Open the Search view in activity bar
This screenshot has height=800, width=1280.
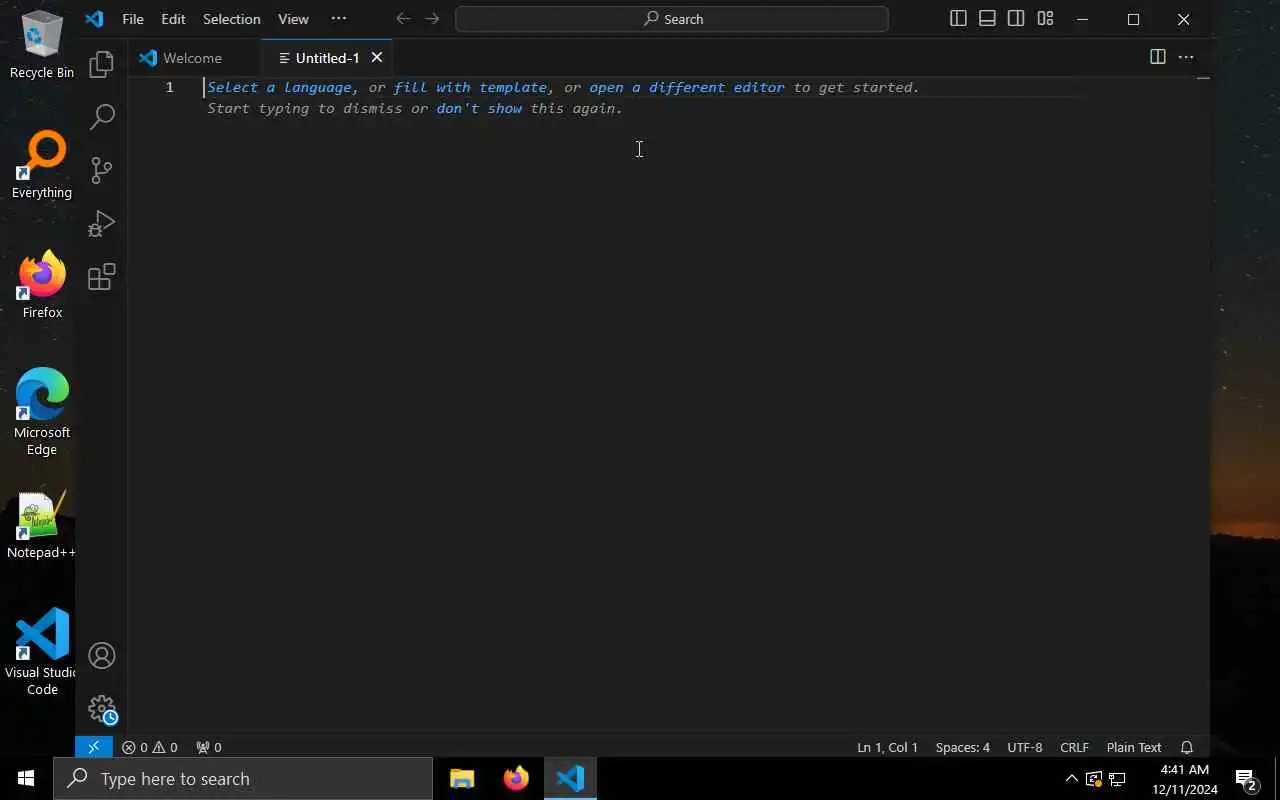click(x=101, y=117)
